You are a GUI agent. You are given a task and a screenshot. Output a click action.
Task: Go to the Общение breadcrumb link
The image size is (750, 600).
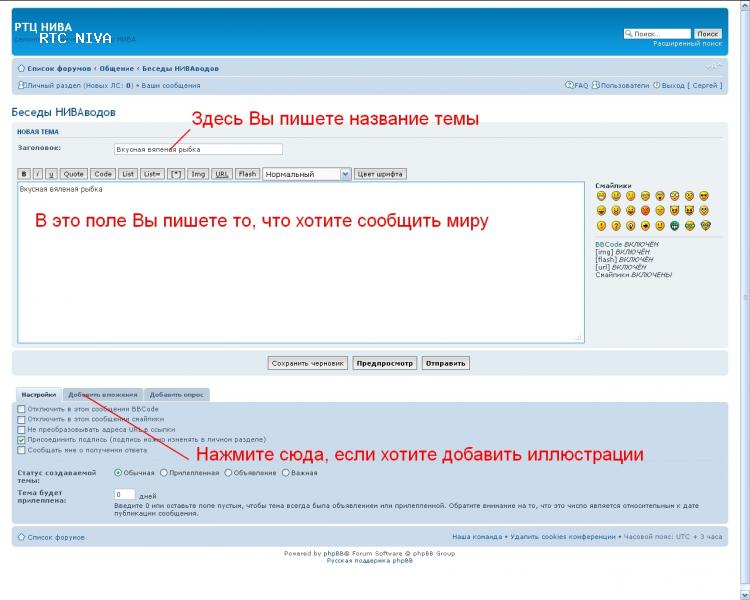click(117, 68)
